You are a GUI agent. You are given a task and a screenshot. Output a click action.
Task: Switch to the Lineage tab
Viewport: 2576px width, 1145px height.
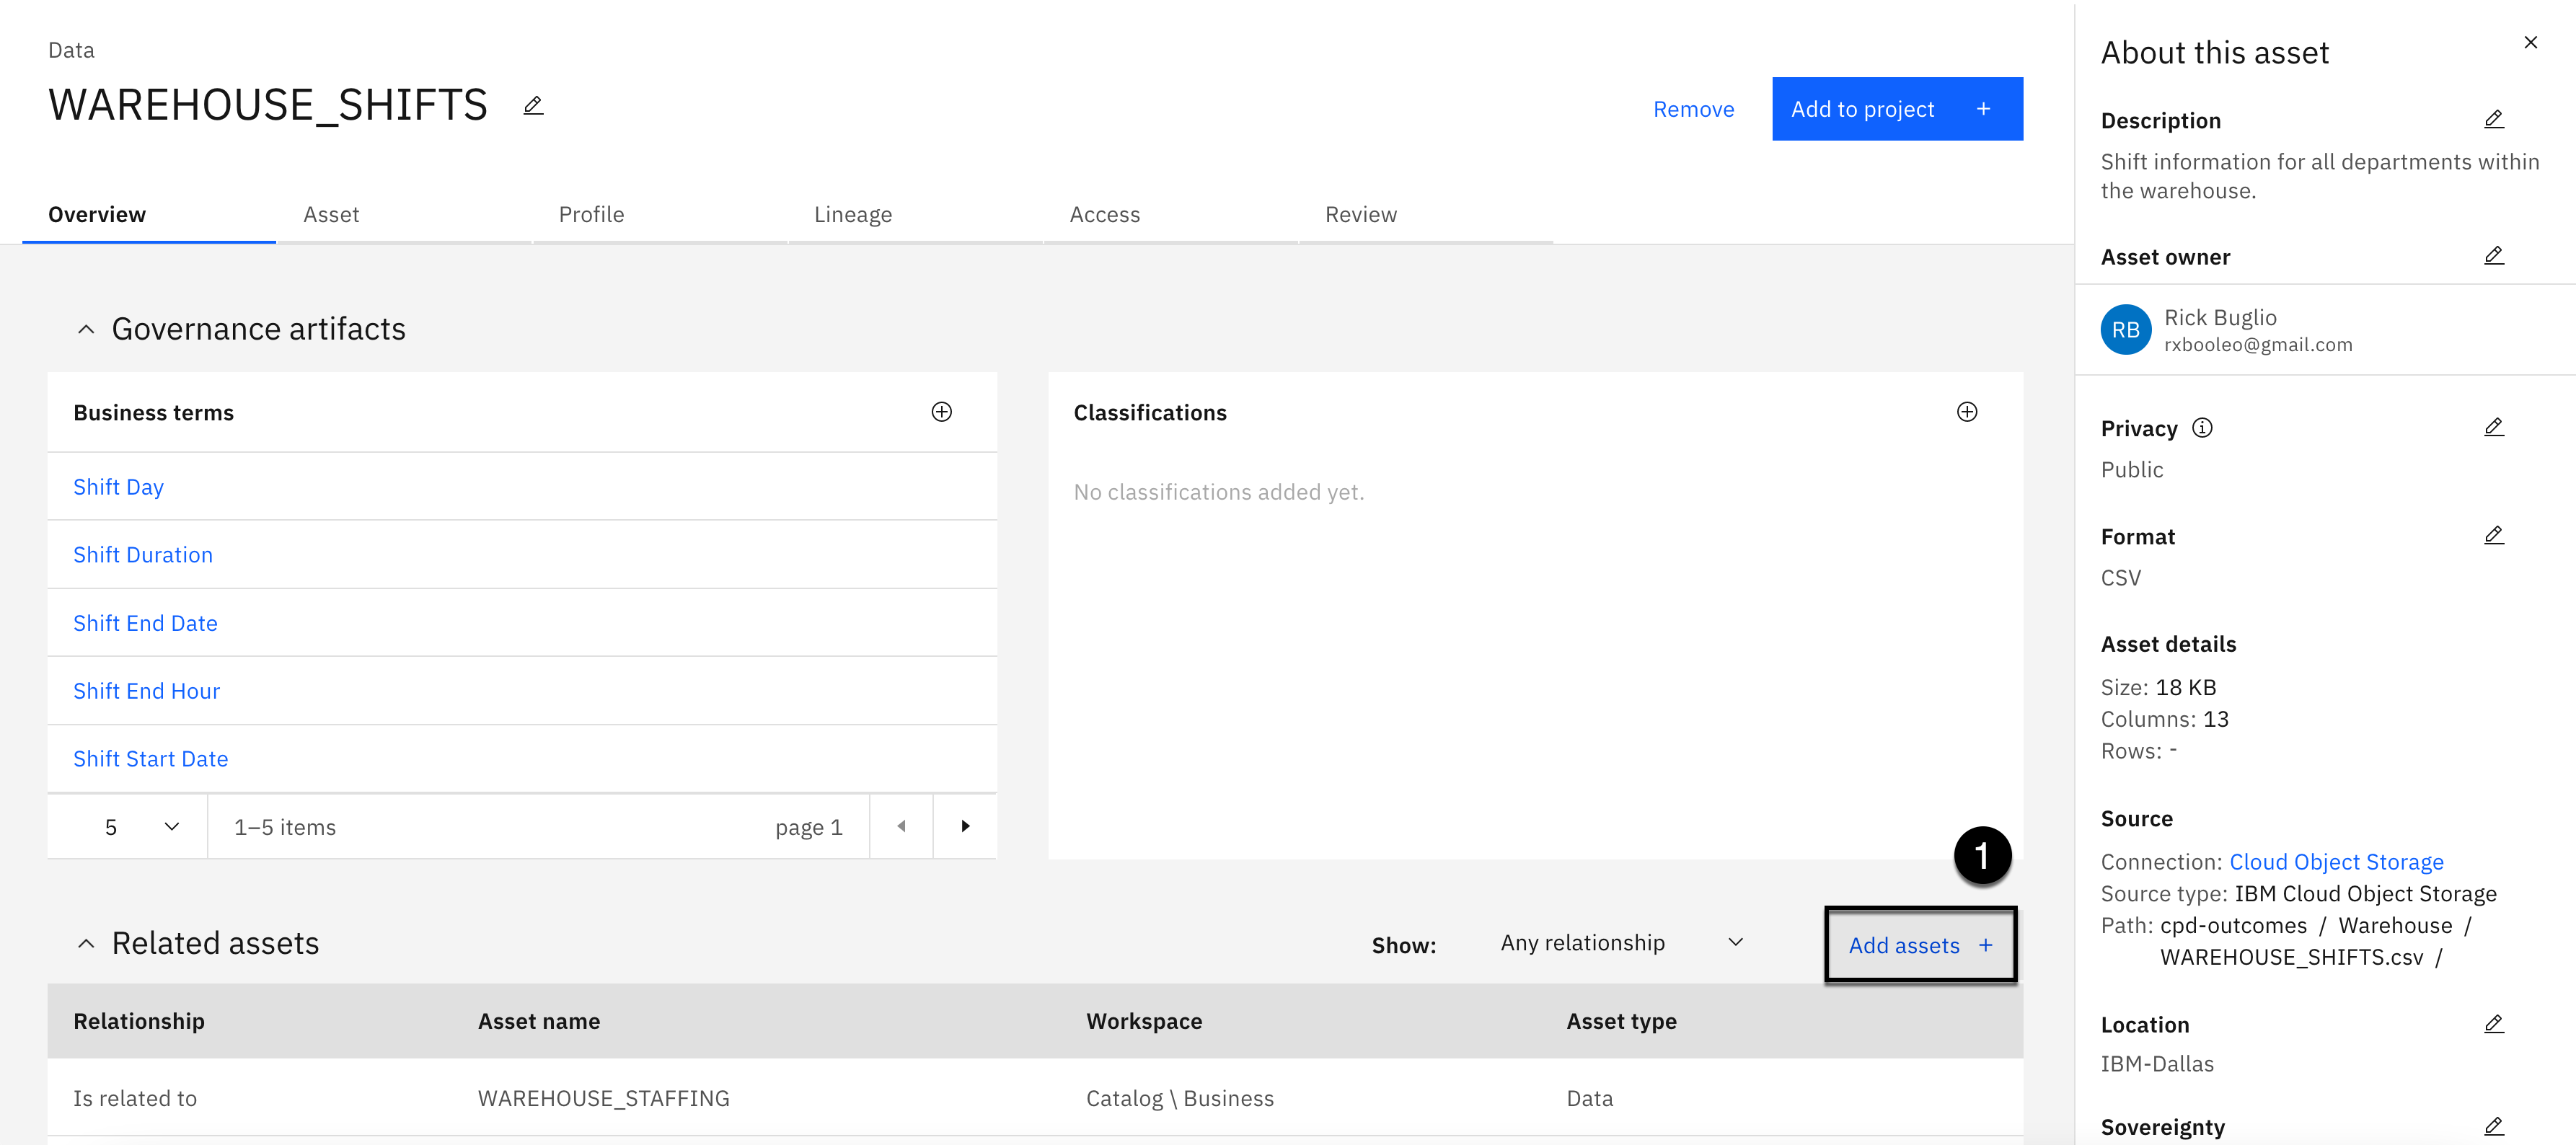pyautogui.click(x=852, y=214)
